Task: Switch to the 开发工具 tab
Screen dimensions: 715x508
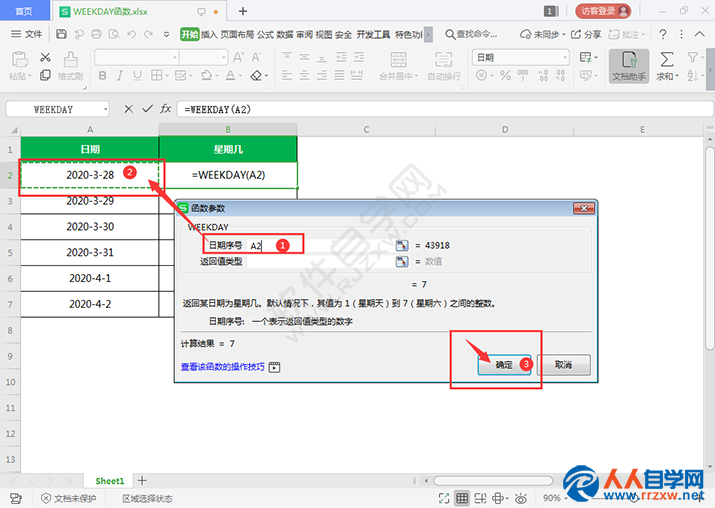Action: 373,34
